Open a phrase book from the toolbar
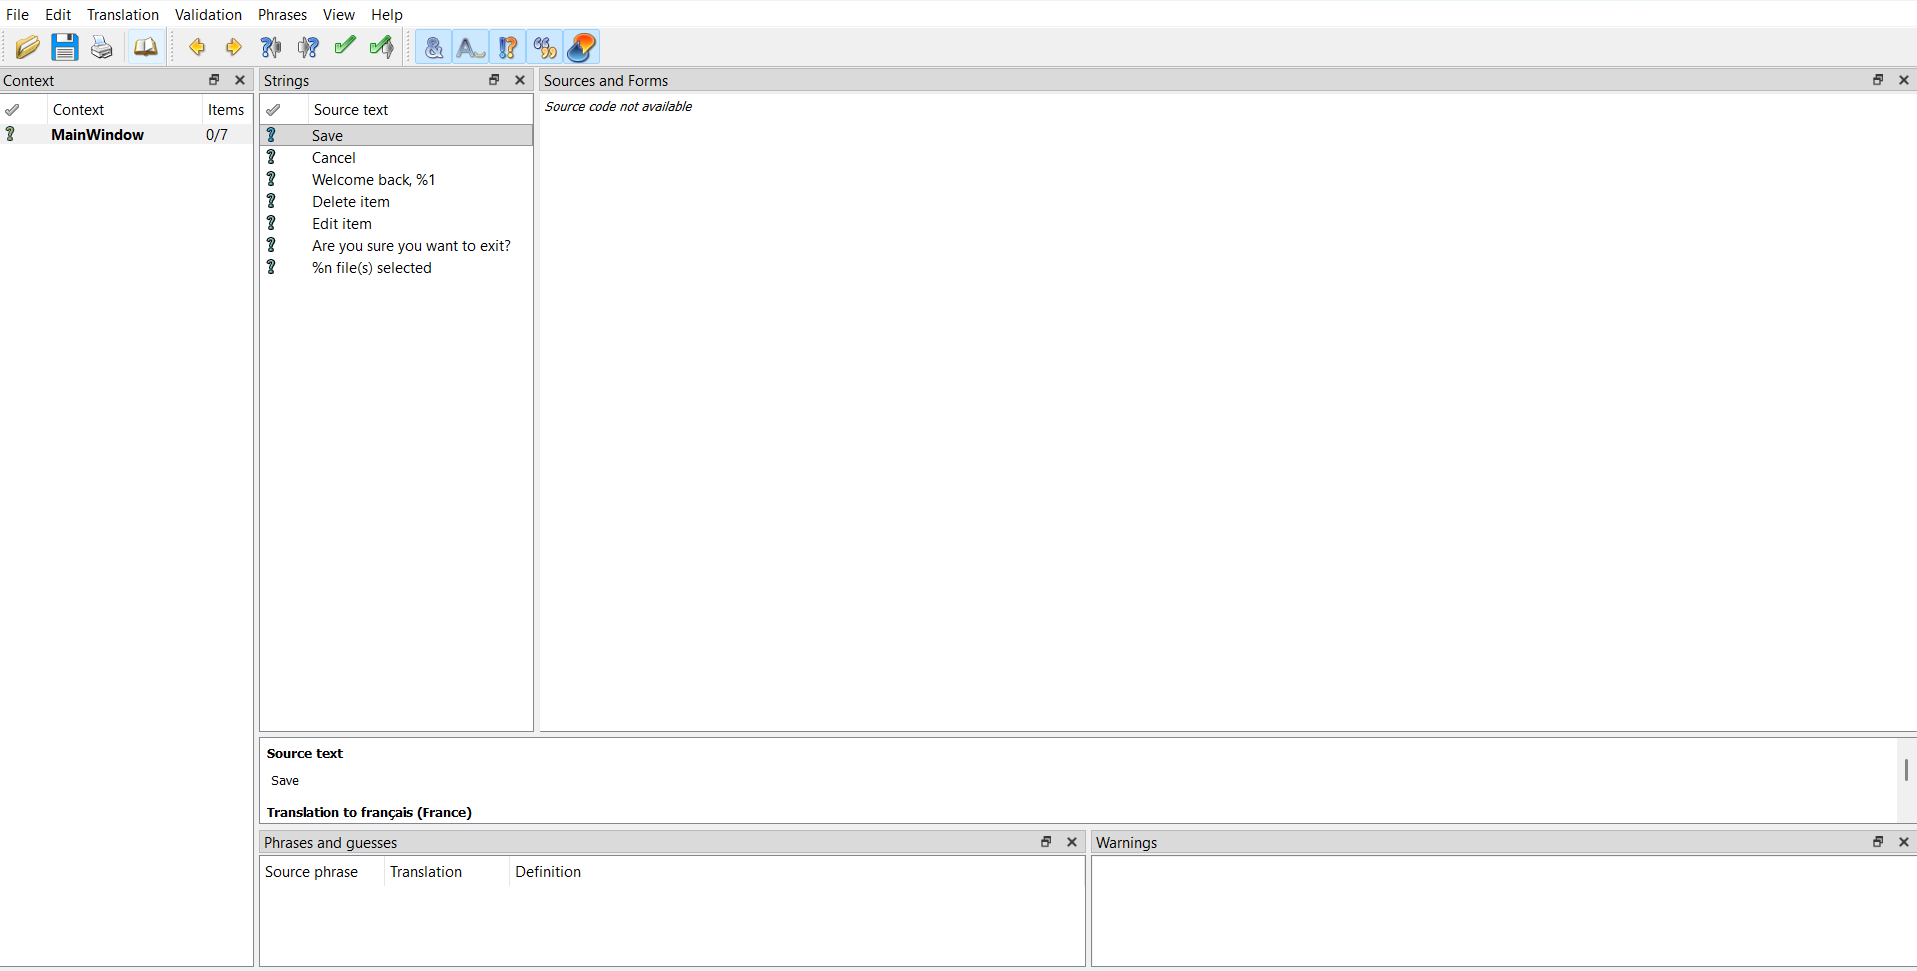Viewport: 1917px width, 971px height. tap(146, 47)
